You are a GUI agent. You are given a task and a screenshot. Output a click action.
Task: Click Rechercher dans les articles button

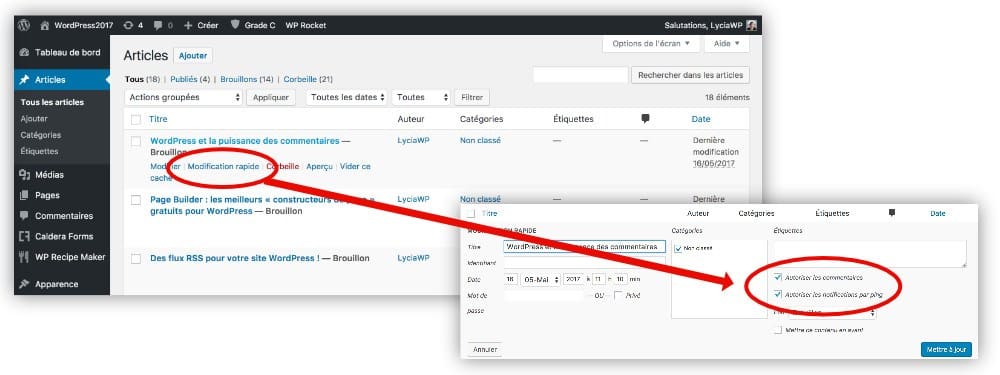coord(690,75)
